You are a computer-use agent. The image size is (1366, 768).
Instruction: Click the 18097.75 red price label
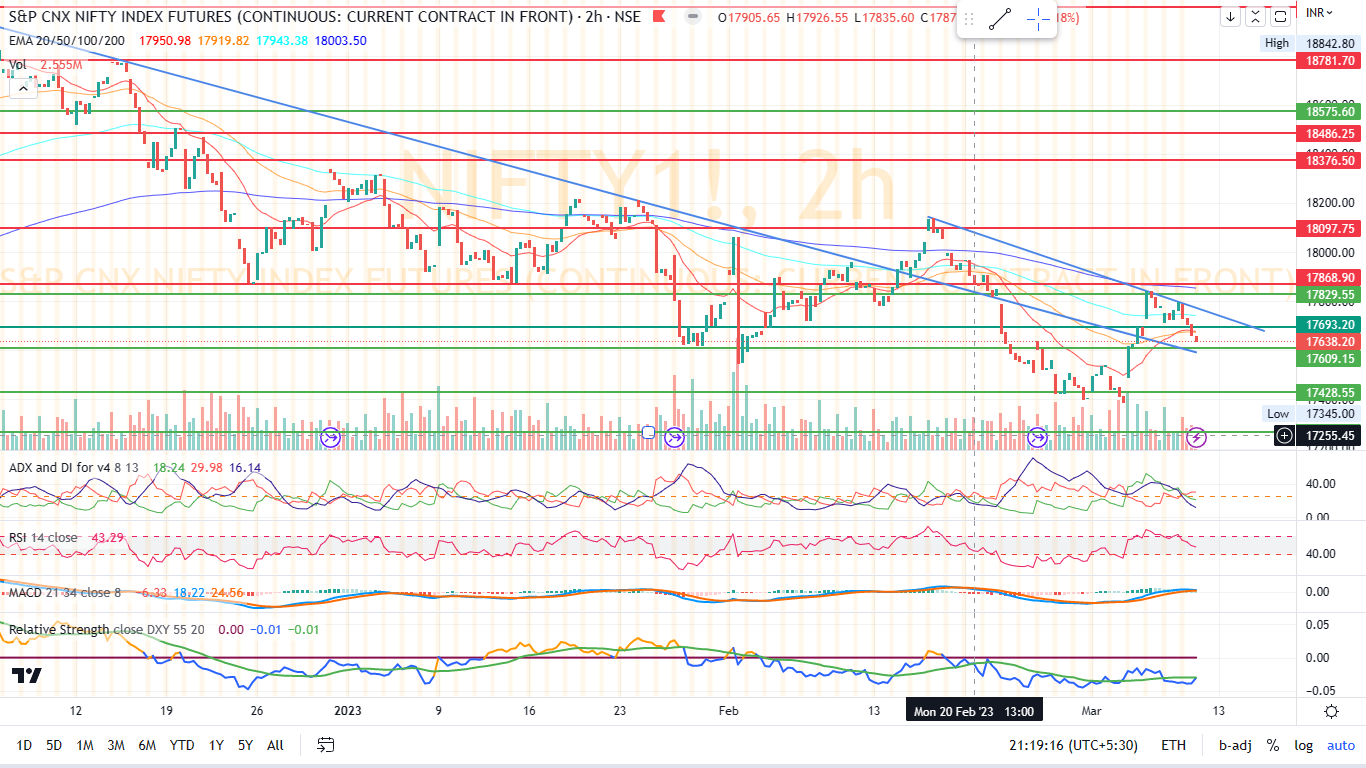pyautogui.click(x=1327, y=228)
